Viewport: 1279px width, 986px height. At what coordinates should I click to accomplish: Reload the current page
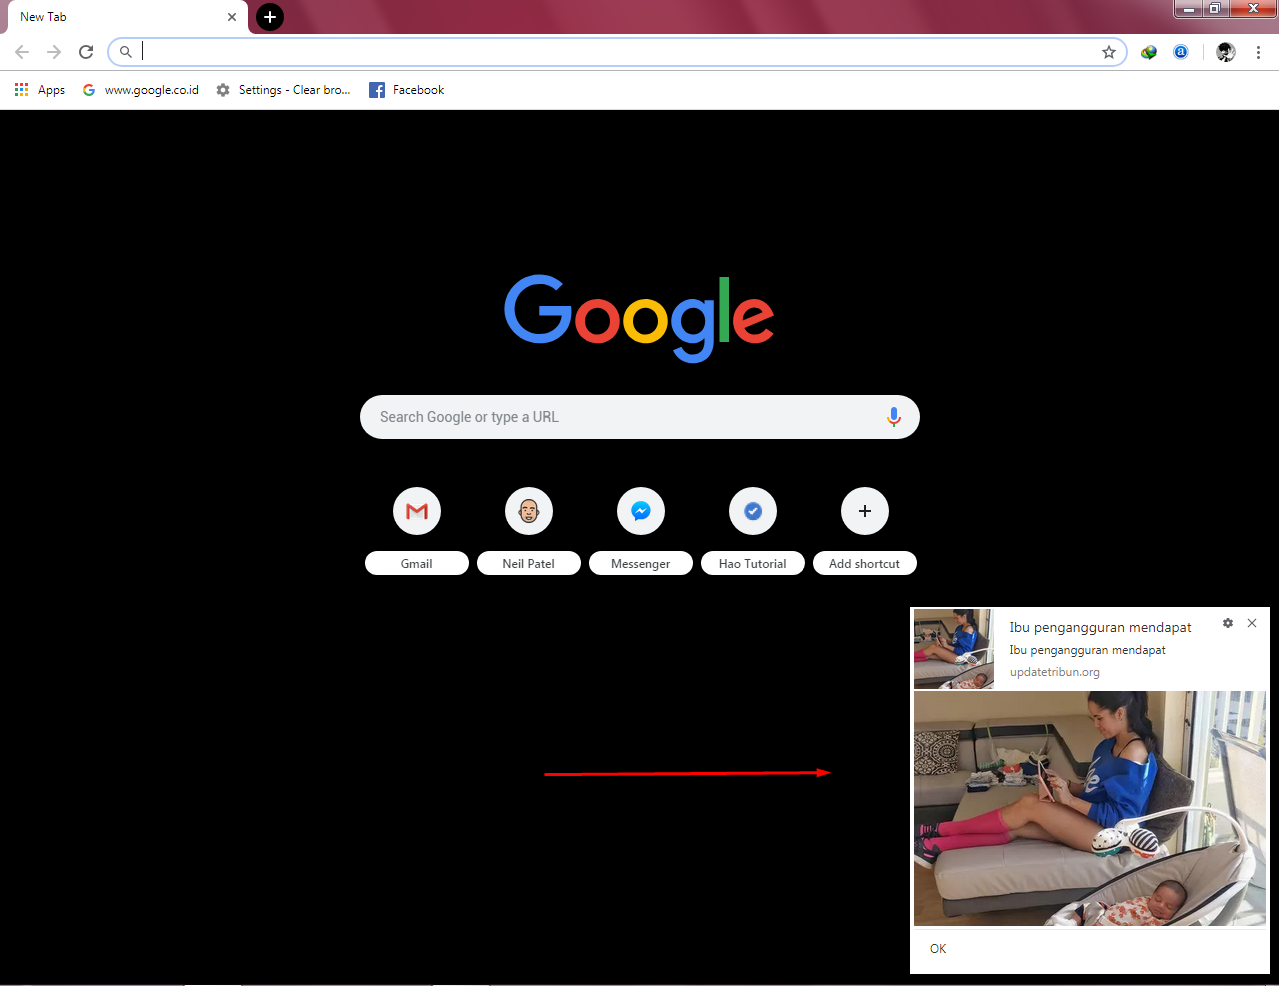85,52
